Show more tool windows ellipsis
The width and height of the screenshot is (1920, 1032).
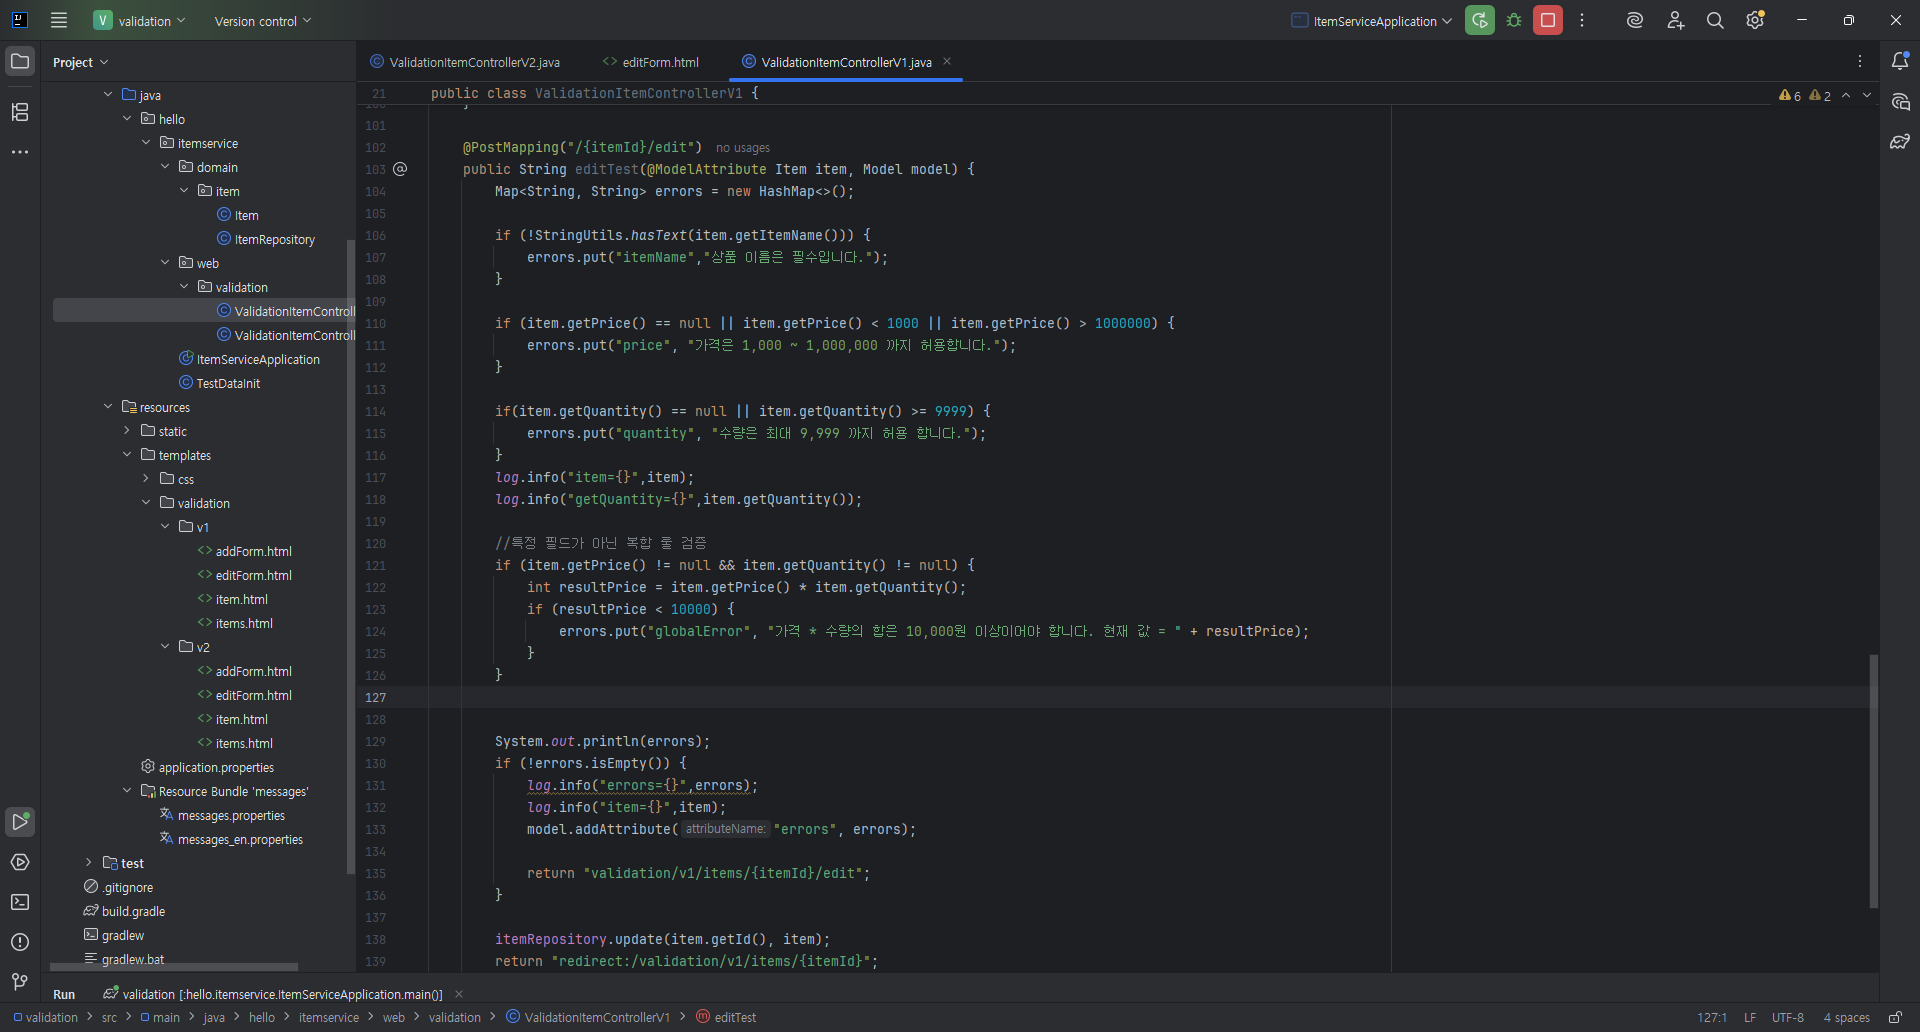click(x=20, y=152)
